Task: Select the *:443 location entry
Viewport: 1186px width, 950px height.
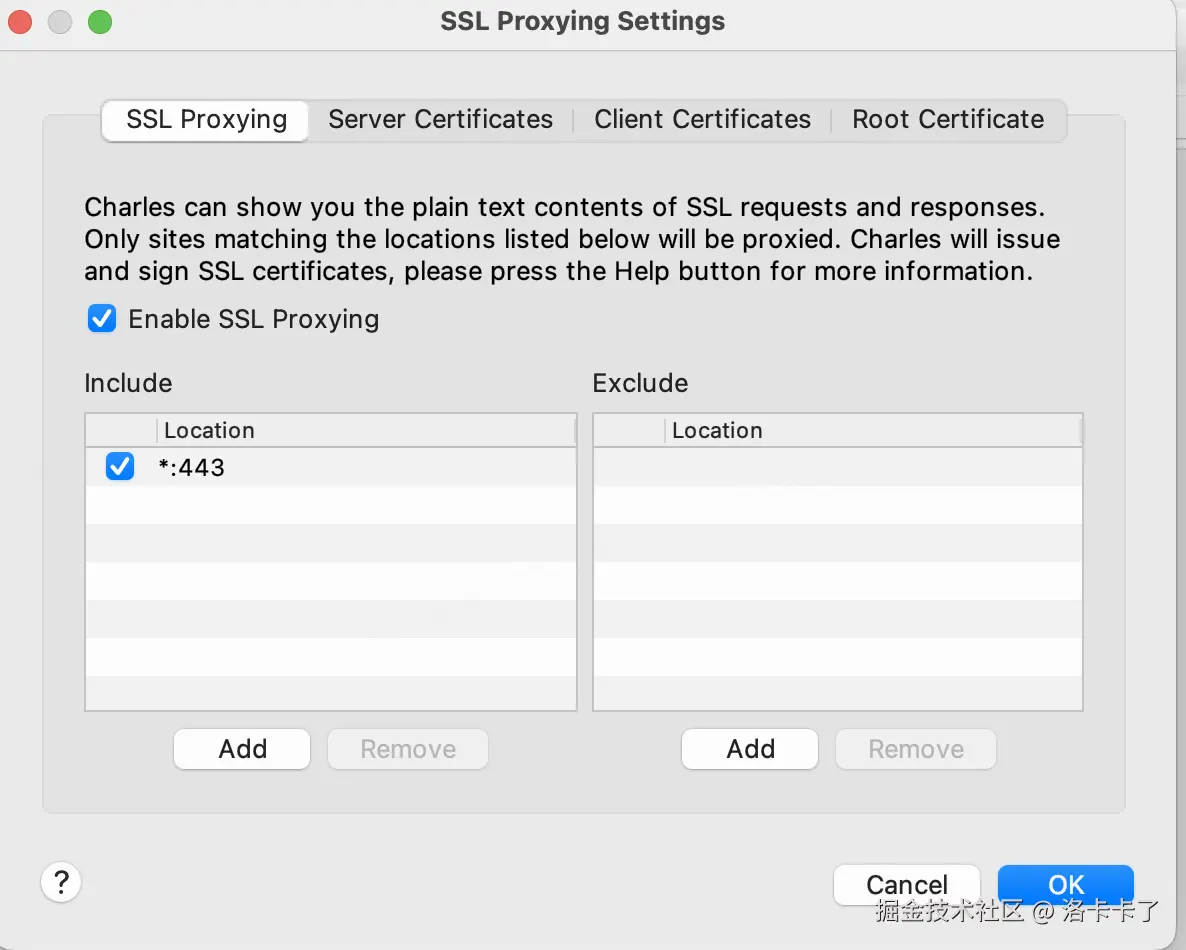Action: (331, 467)
